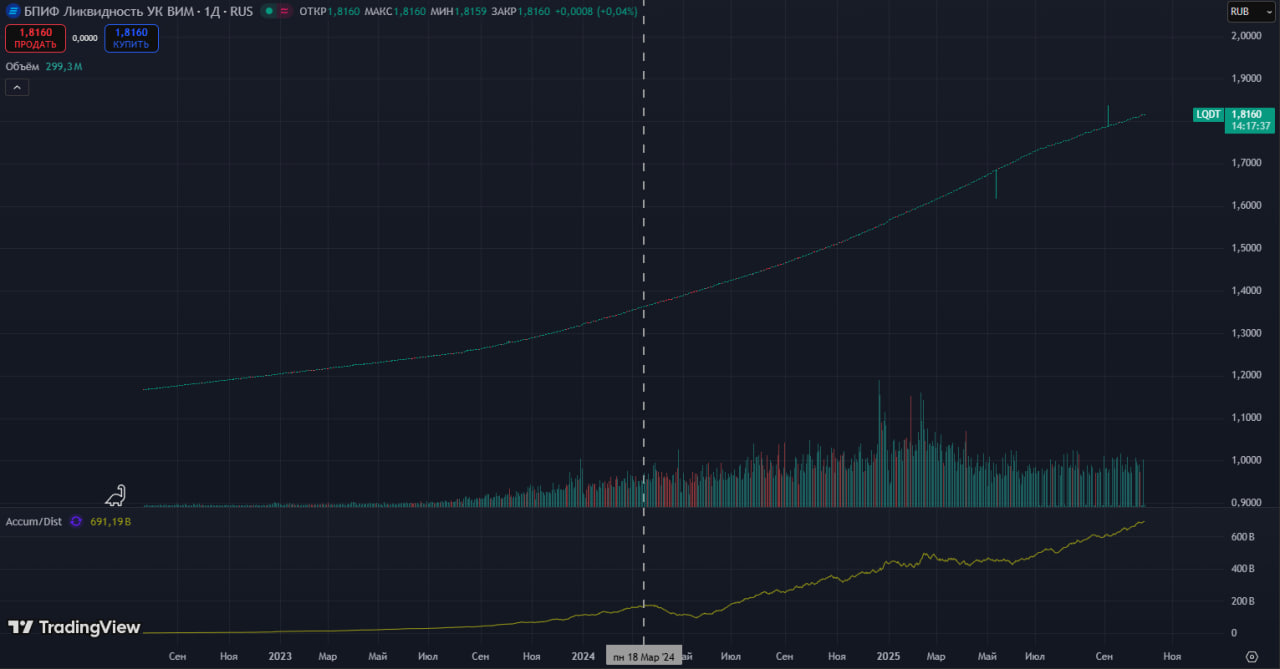1280x669 pixels.
Task: Click the pink approximate-data indicator icon
Action: click(x=285, y=11)
